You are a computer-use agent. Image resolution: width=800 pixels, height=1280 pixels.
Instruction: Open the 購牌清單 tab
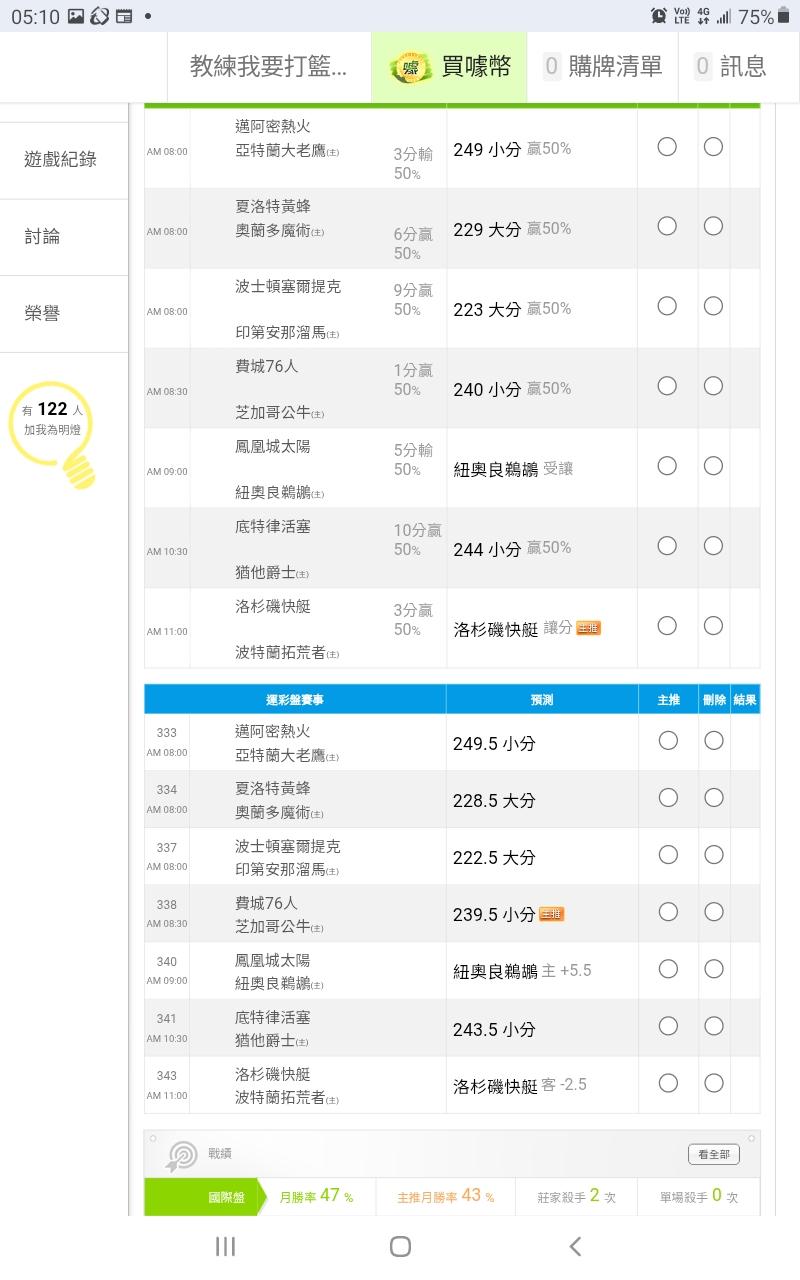click(x=603, y=67)
